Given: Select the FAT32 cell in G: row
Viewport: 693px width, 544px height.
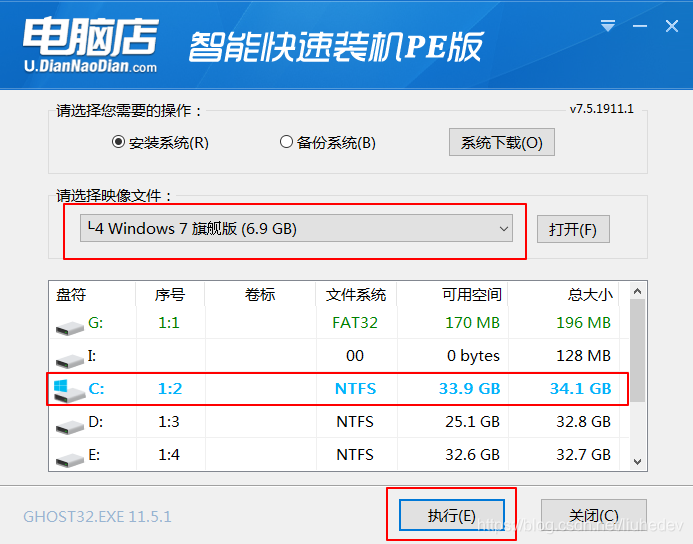Looking at the screenshot, I should coord(355,323).
